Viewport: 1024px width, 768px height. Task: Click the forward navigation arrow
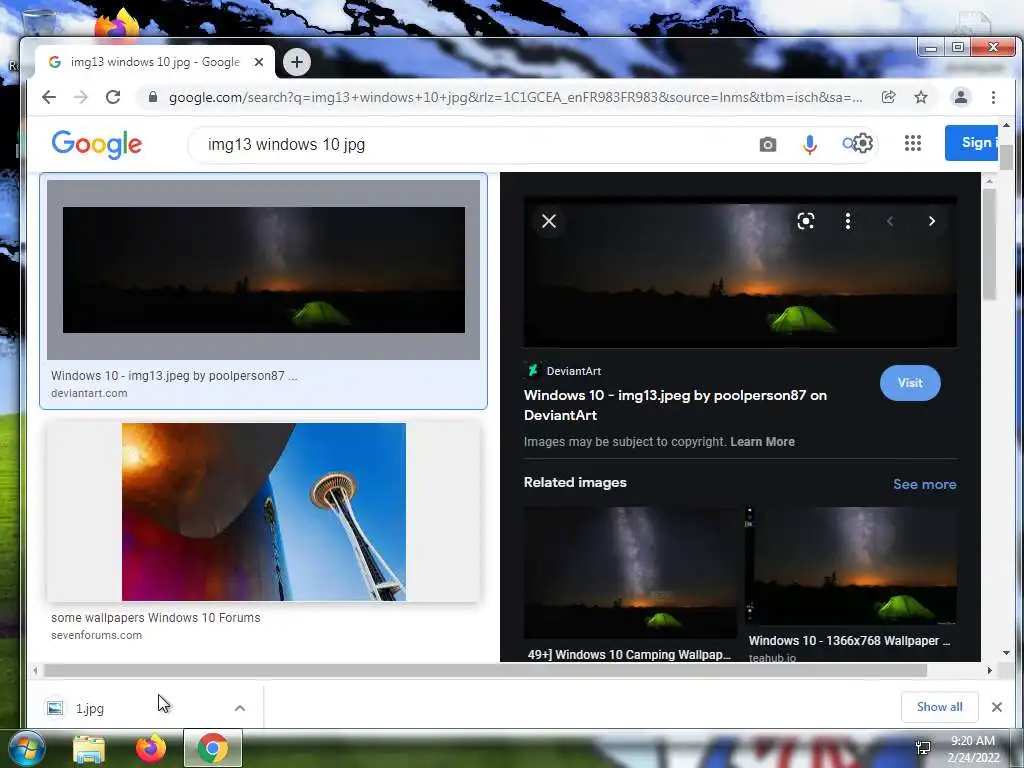pyautogui.click(x=80, y=97)
